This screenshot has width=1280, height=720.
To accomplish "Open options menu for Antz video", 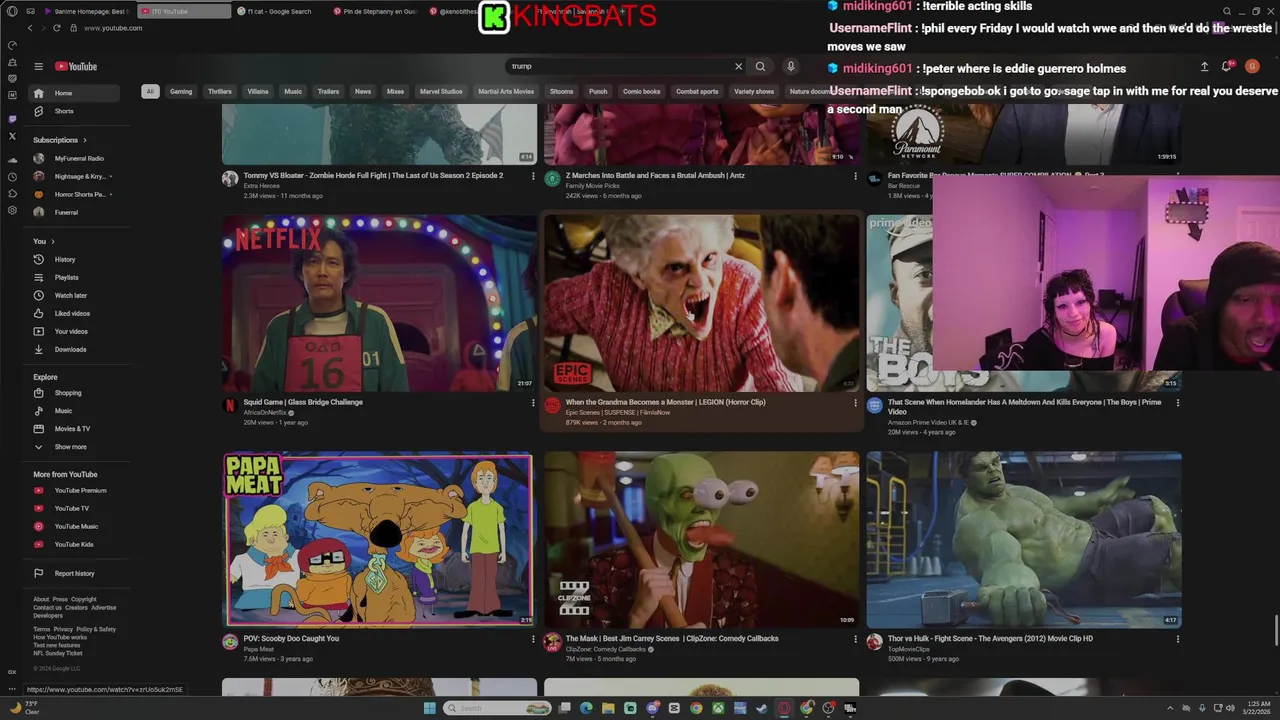I will click(x=855, y=176).
